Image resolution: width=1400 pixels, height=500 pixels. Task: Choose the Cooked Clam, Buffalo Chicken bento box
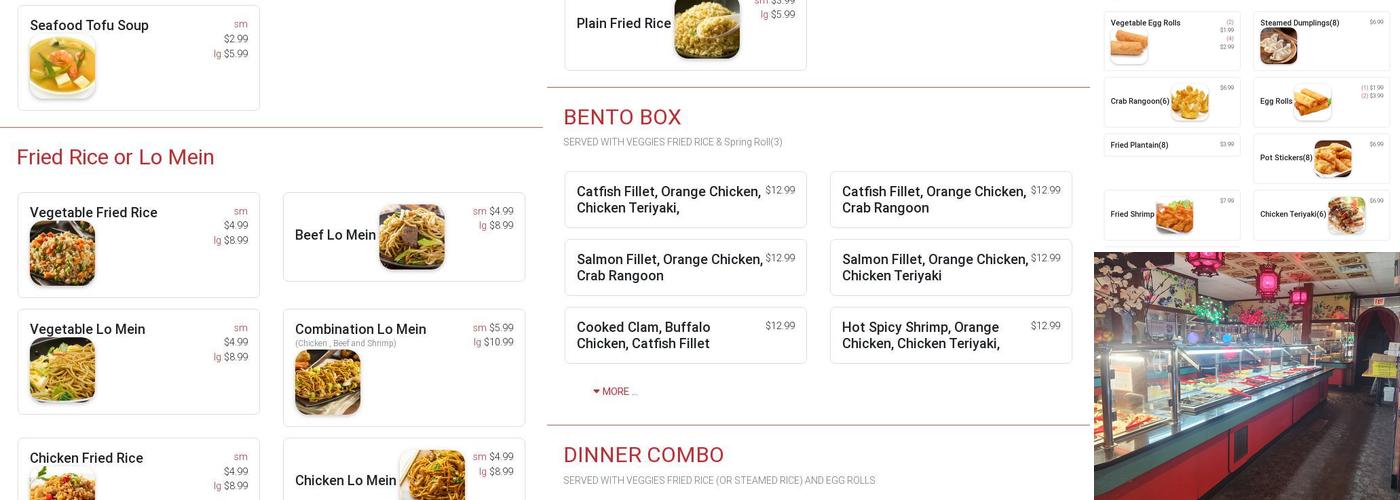(x=685, y=335)
